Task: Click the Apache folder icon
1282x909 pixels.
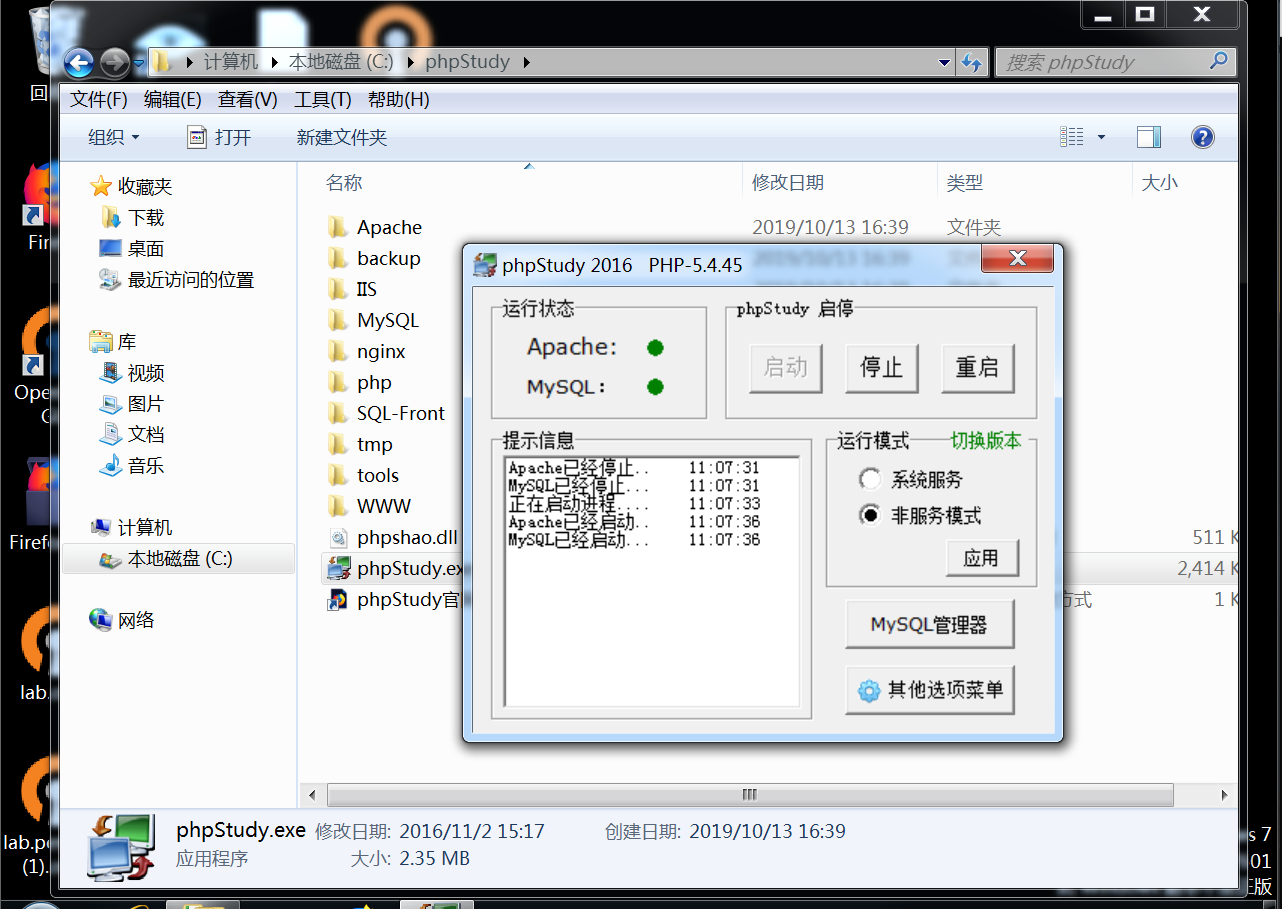Action: pyautogui.click(x=338, y=227)
